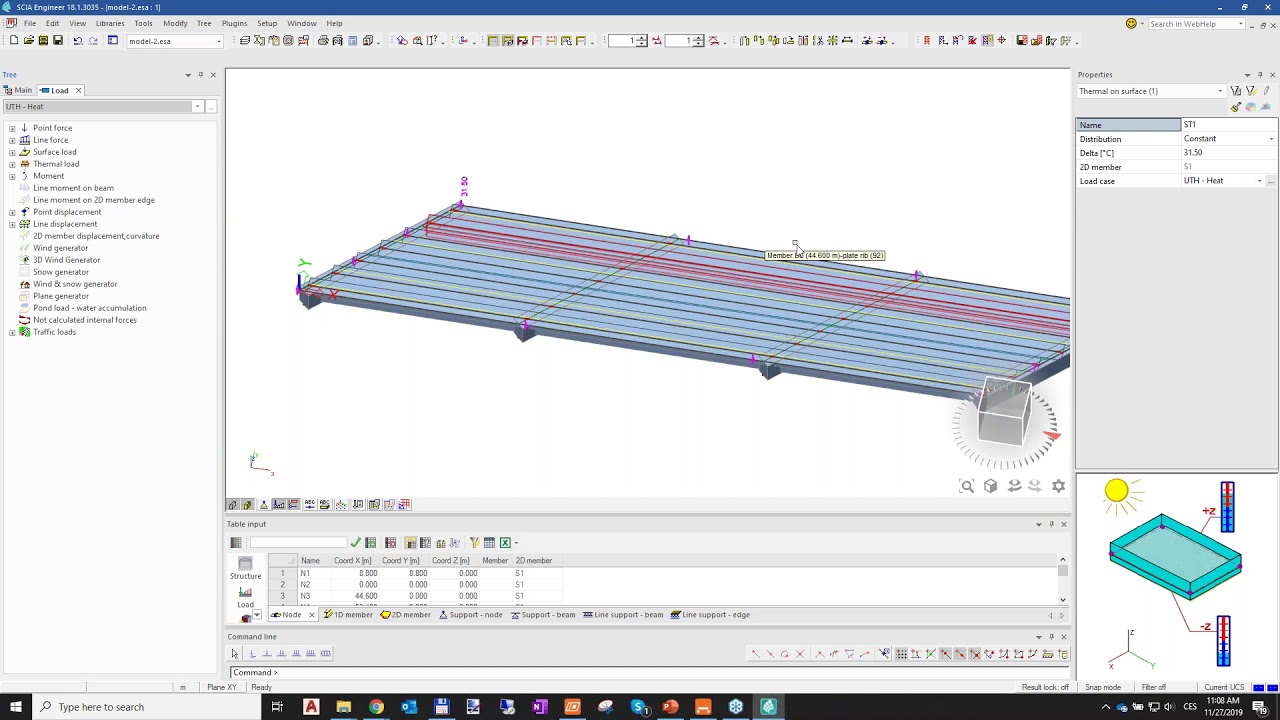This screenshot has width=1280, height=720.
Task: Select the Load icon in Table input sidebar
Action: [x=245, y=598]
